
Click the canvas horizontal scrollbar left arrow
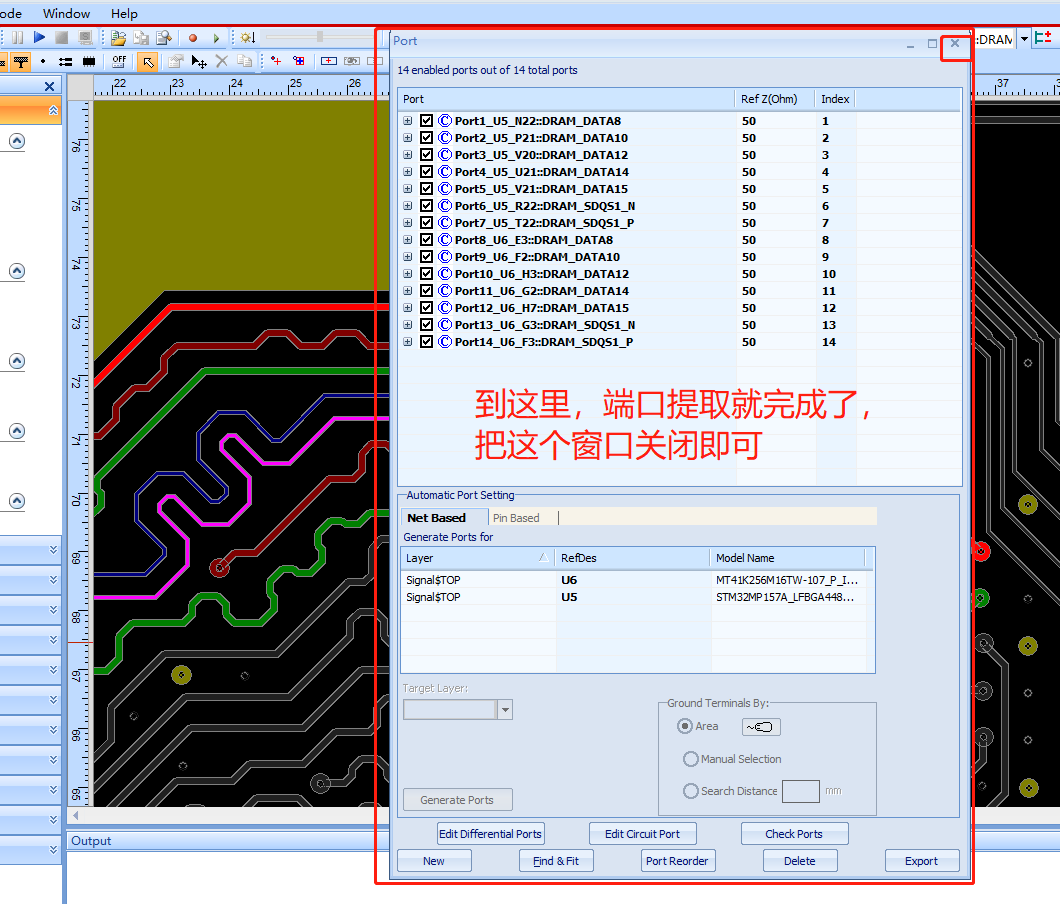(75, 815)
